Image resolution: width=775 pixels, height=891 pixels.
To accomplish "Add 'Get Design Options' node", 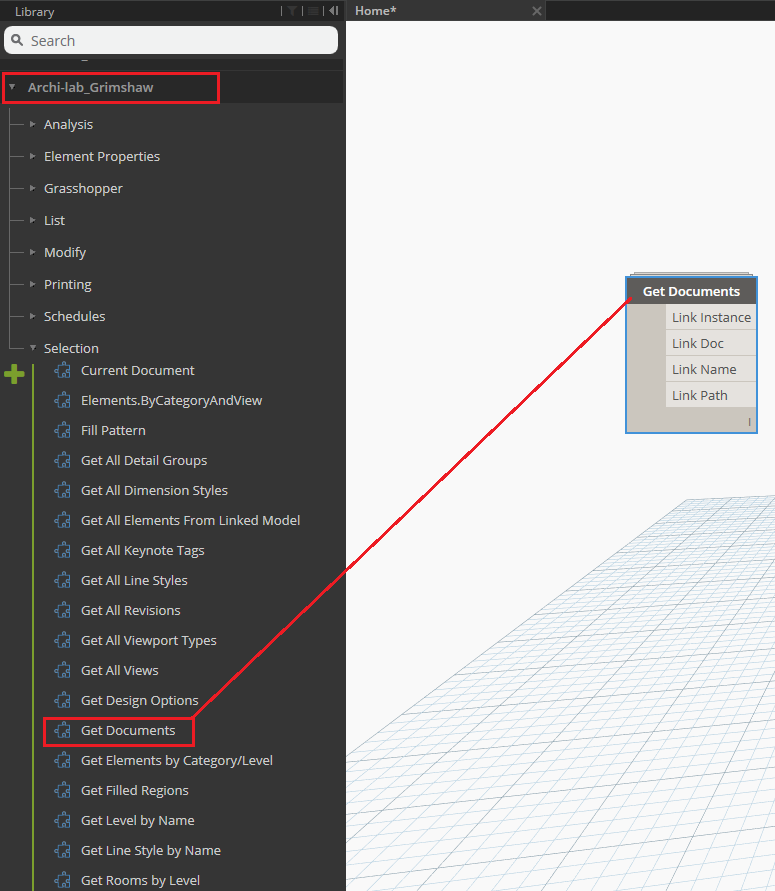I will 140,701.
